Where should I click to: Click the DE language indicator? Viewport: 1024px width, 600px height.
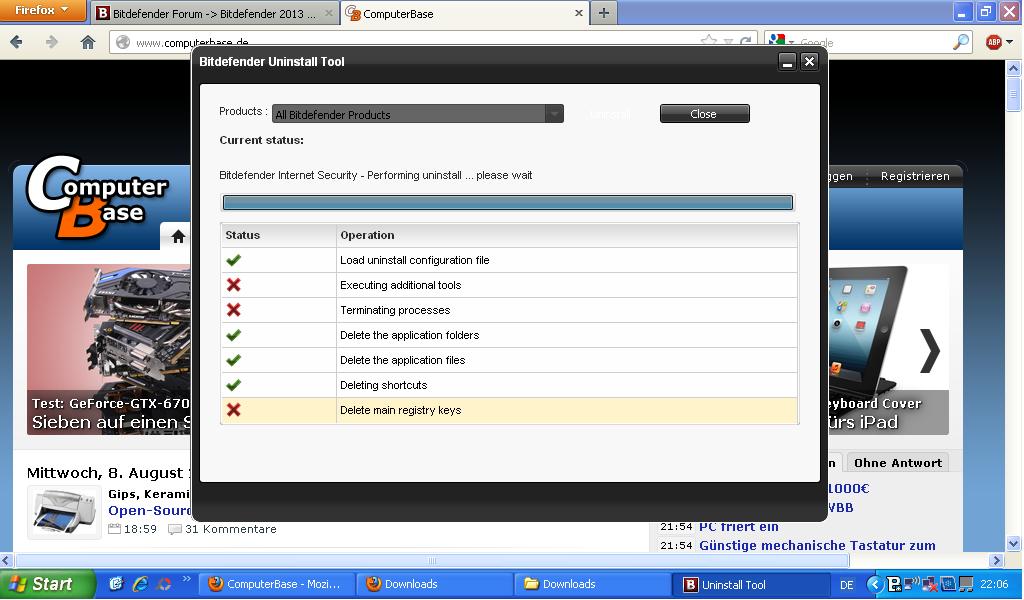[x=846, y=585]
